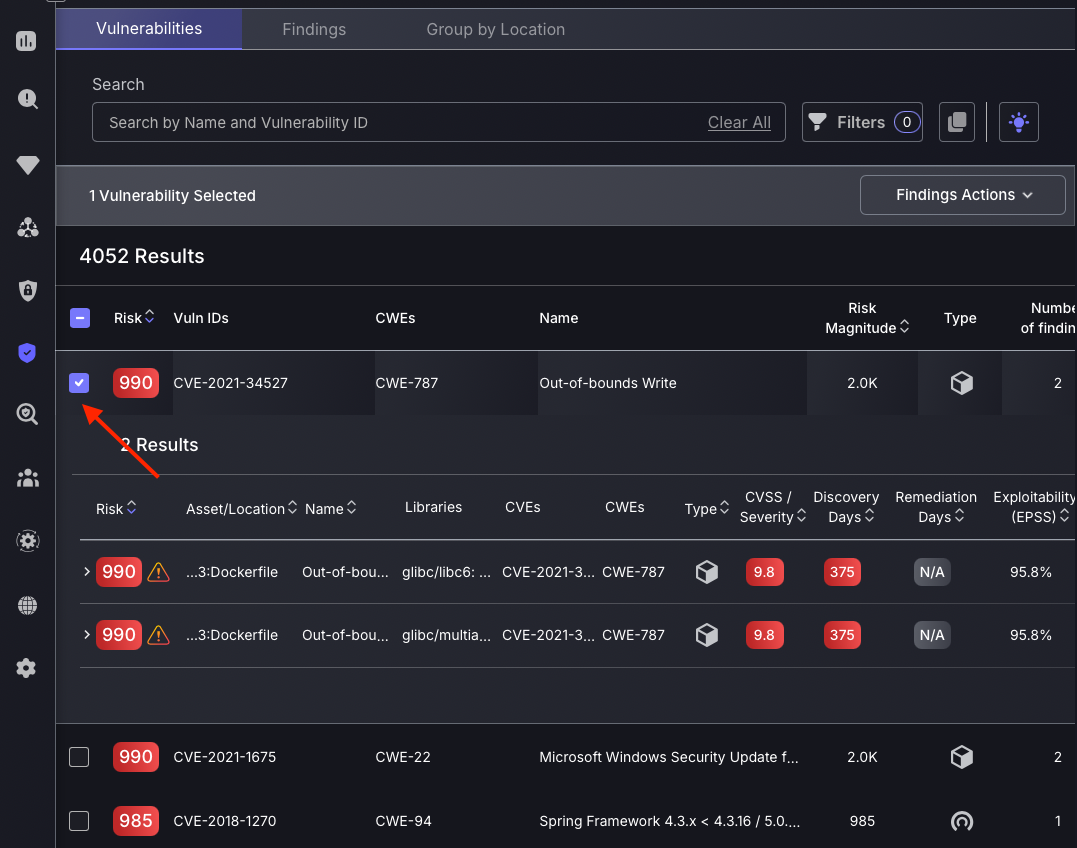The width and height of the screenshot is (1077, 848).
Task: Sort findings by Type column arrows
Action: [x=724, y=507]
